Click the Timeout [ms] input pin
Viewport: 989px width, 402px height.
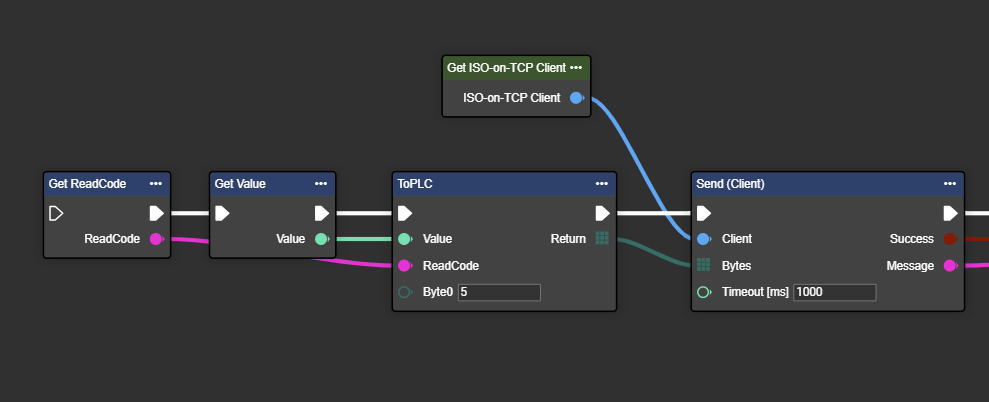pyautogui.click(x=704, y=292)
